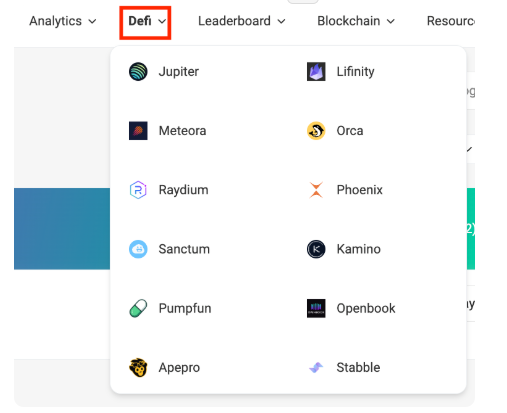Click the Jupiter logo icon

[x=138, y=71]
